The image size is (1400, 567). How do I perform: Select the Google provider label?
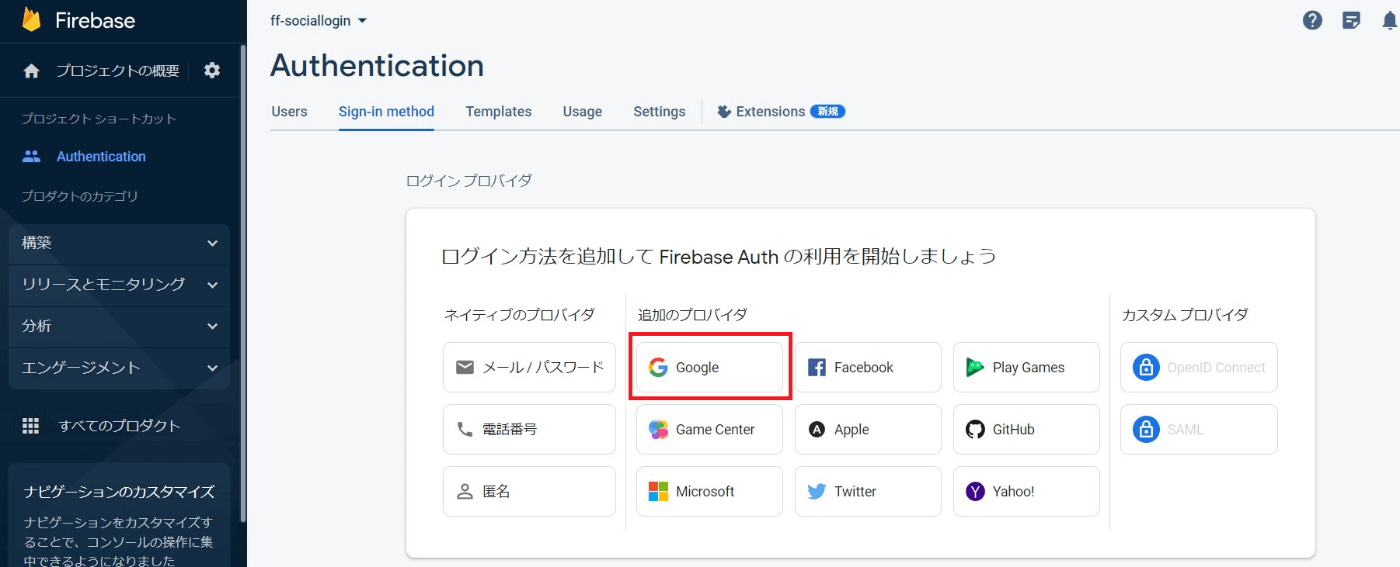click(x=697, y=367)
